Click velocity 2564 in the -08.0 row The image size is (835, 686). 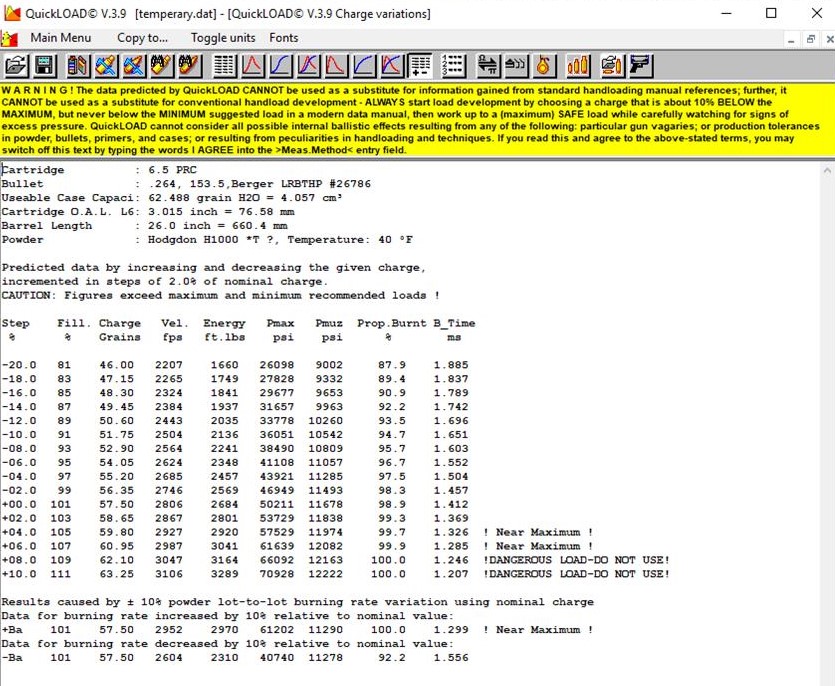click(169, 448)
